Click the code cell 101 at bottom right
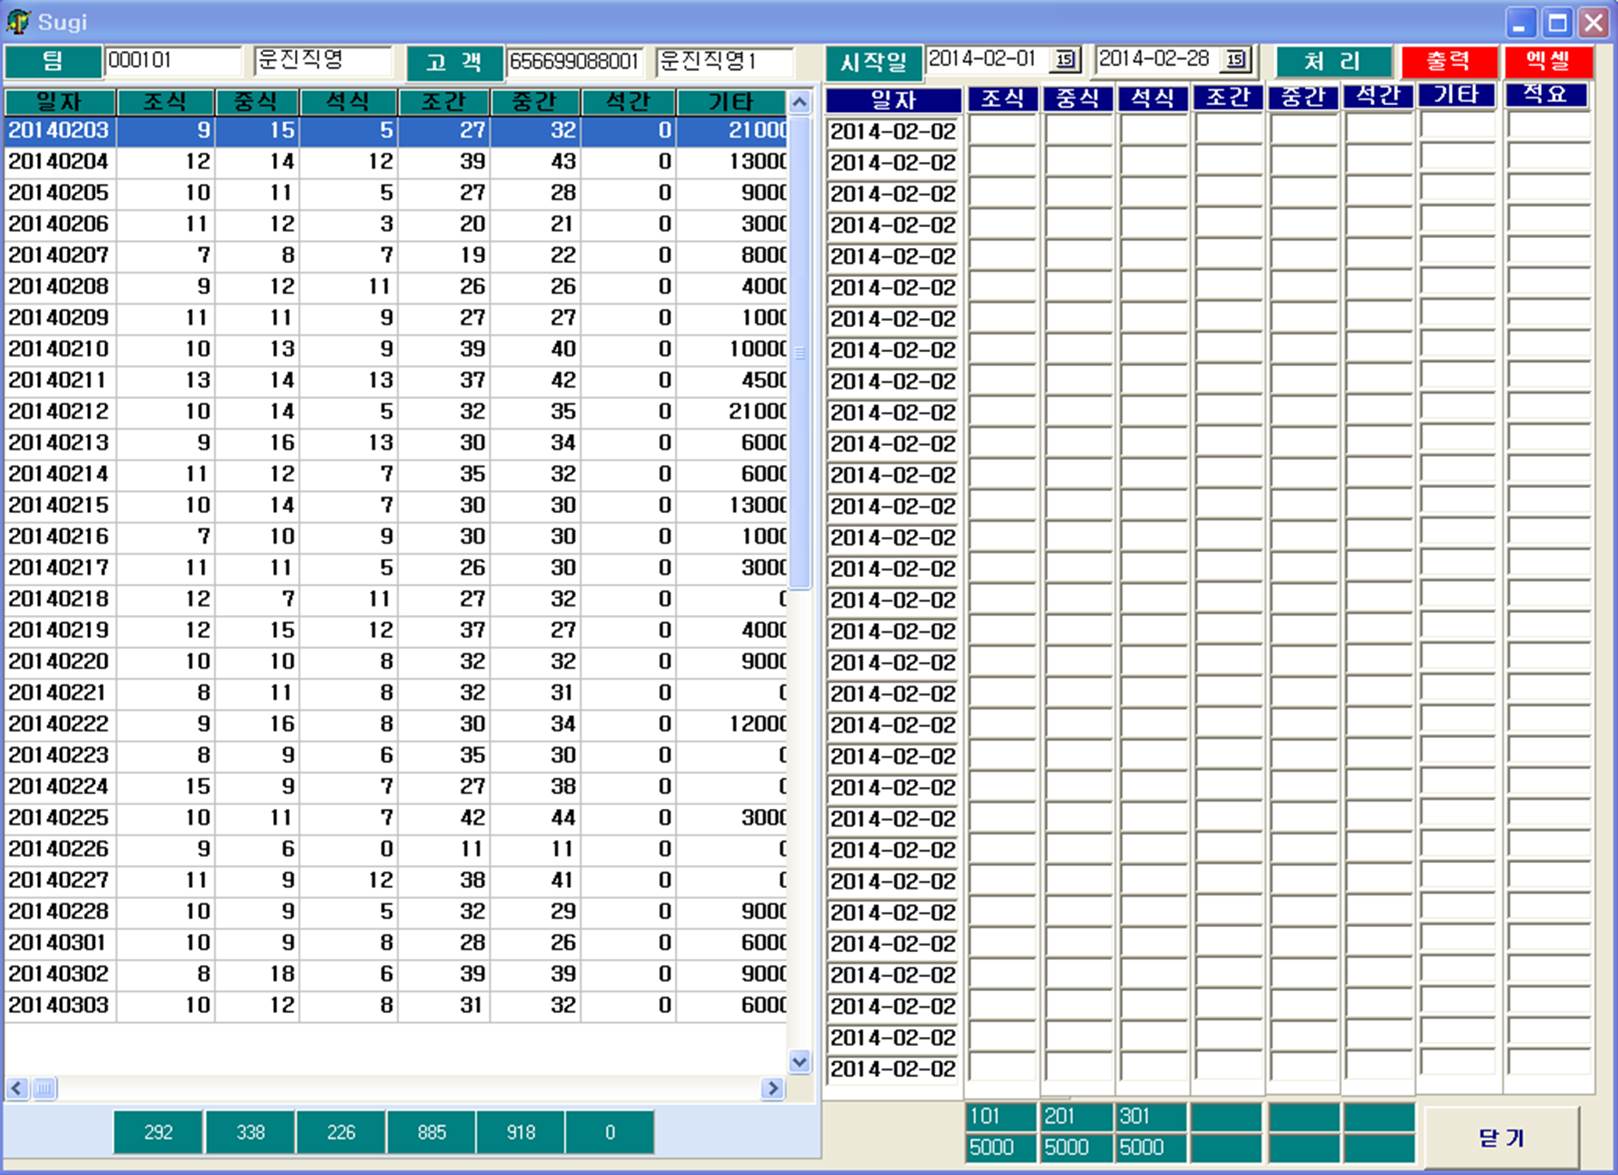The width and height of the screenshot is (1618, 1175). click(x=1002, y=1116)
